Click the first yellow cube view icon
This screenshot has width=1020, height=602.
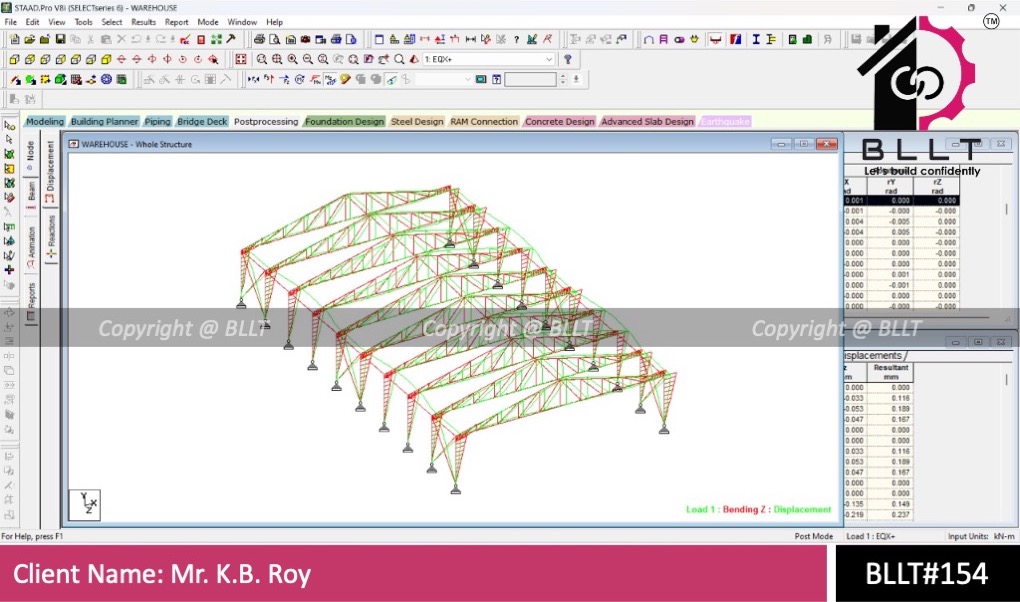pyautogui.click(x=14, y=59)
